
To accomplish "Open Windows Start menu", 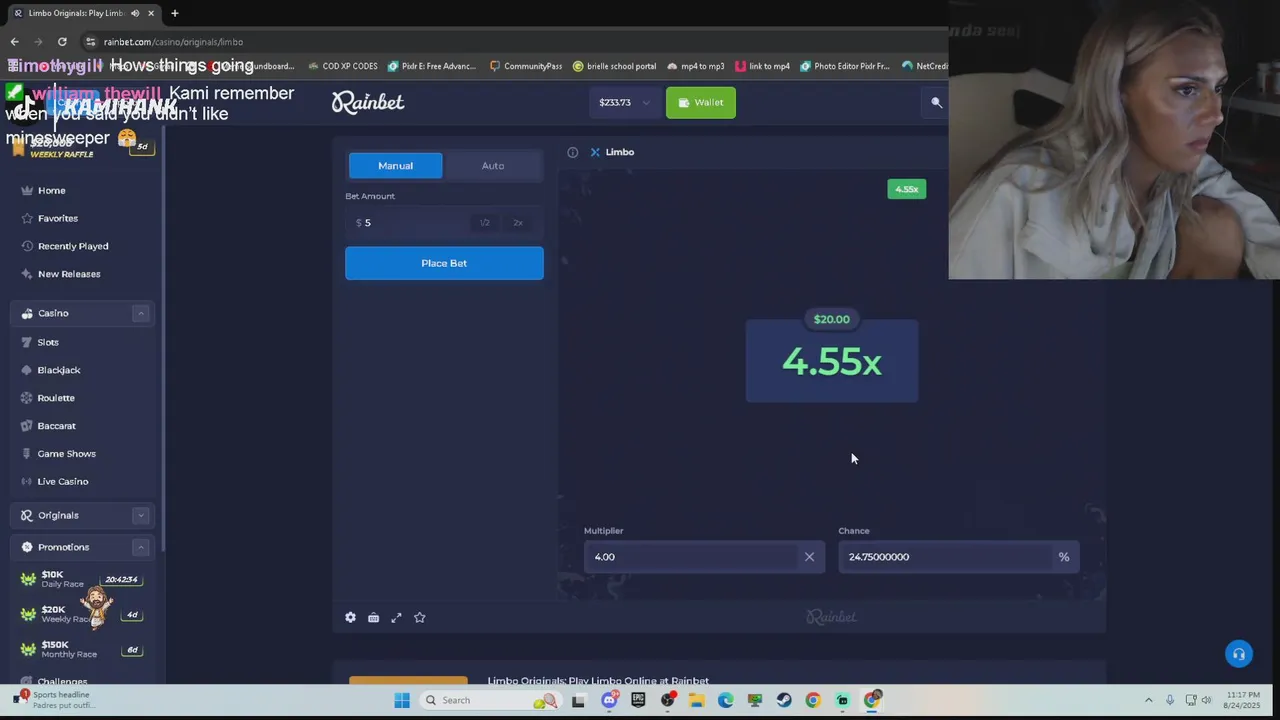I will [402, 700].
